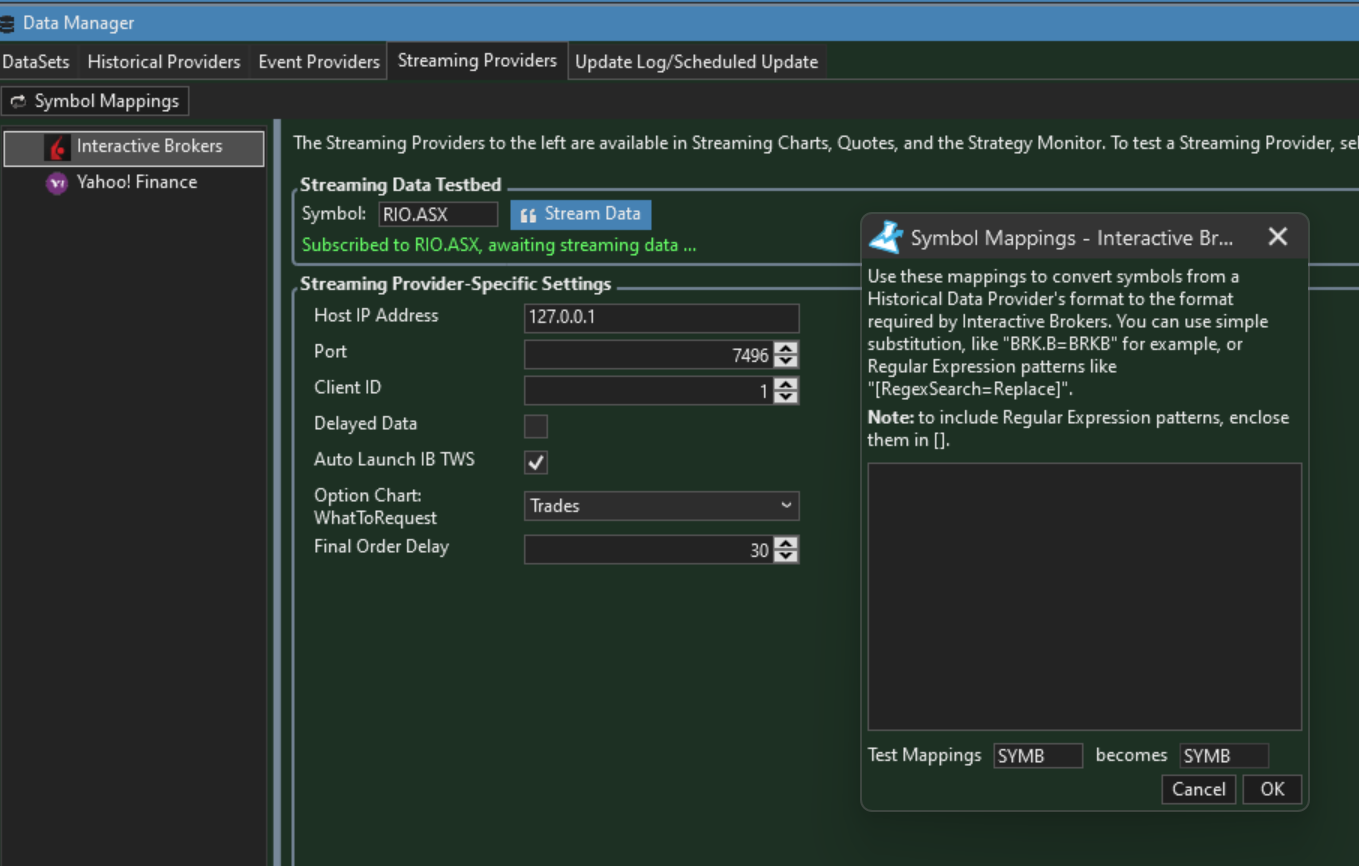Click the Port number field

click(649, 355)
